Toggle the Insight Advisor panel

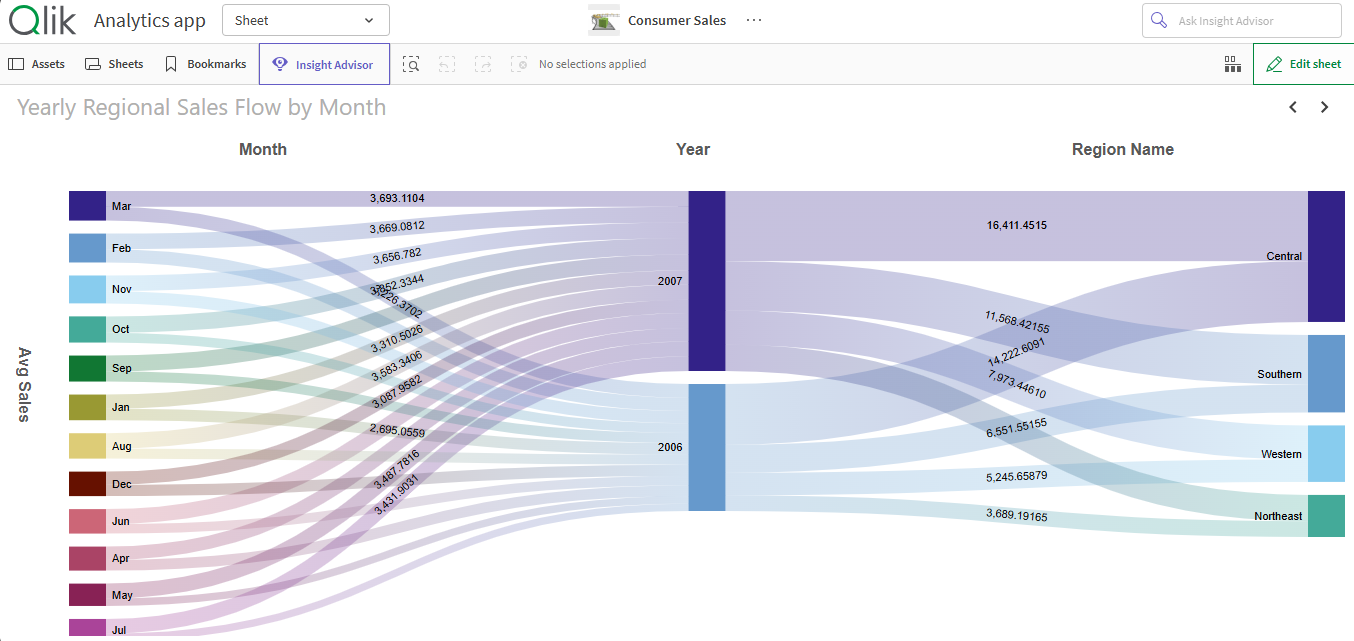coord(324,65)
